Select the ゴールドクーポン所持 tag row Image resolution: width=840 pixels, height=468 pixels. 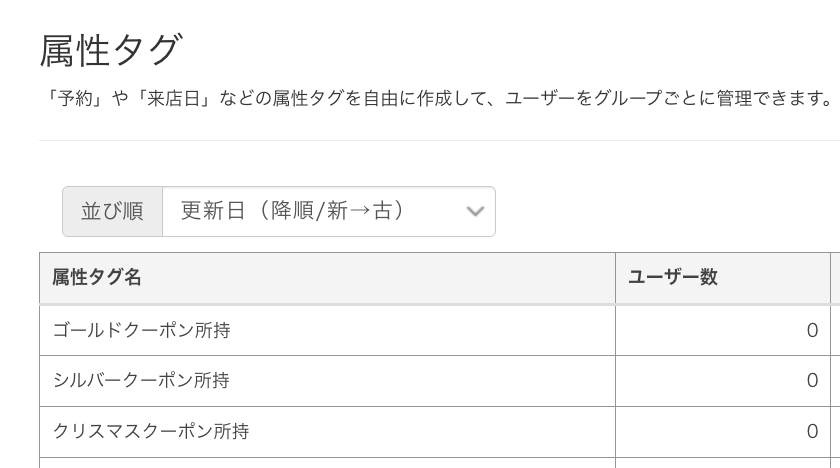141,330
